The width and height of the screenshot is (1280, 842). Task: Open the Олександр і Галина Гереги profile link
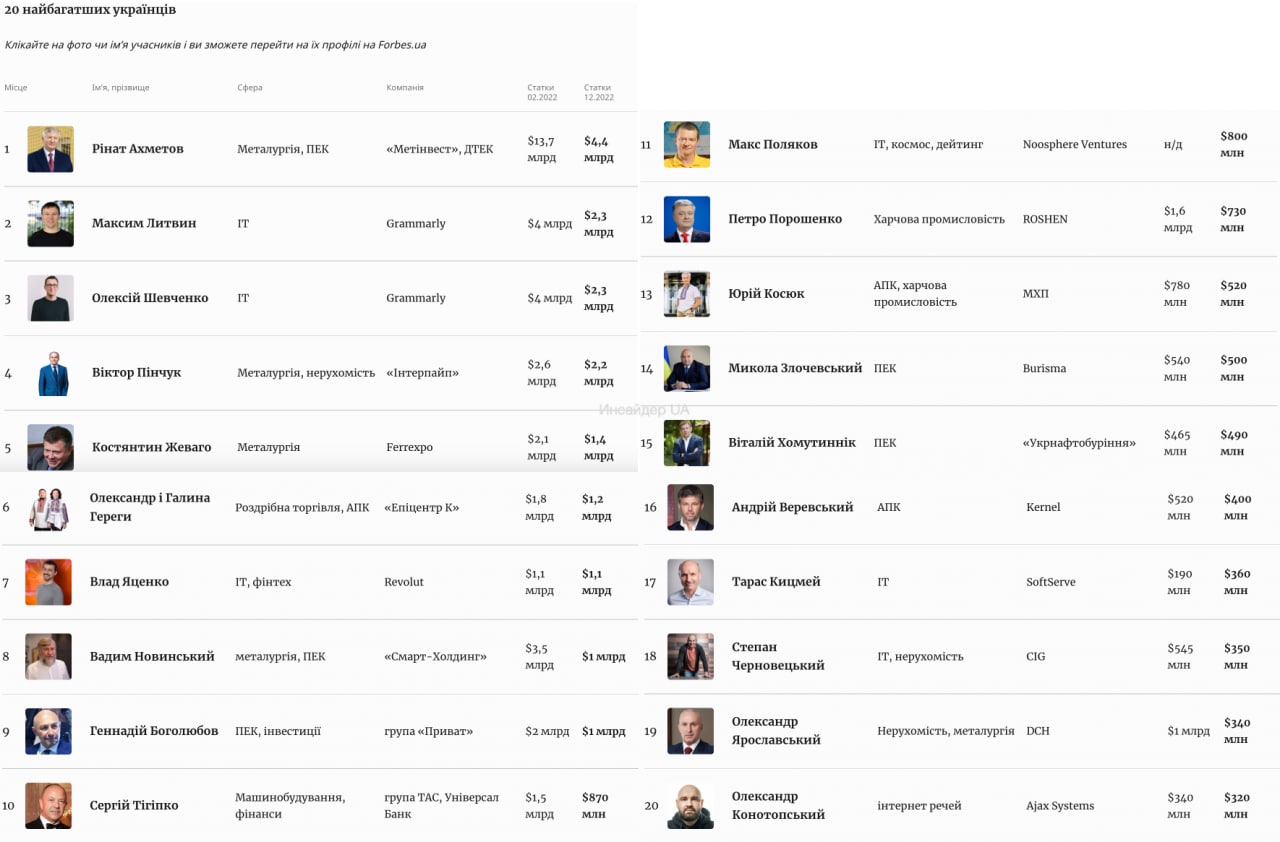[x=150, y=507]
